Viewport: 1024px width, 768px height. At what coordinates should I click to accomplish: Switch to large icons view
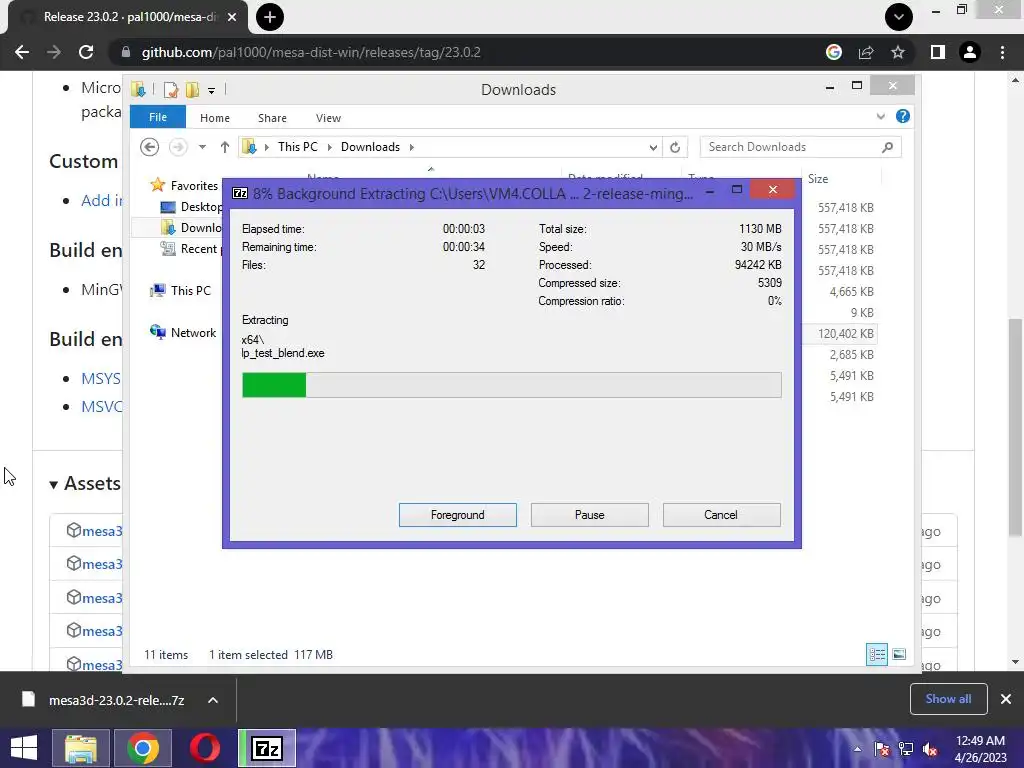tap(899, 654)
